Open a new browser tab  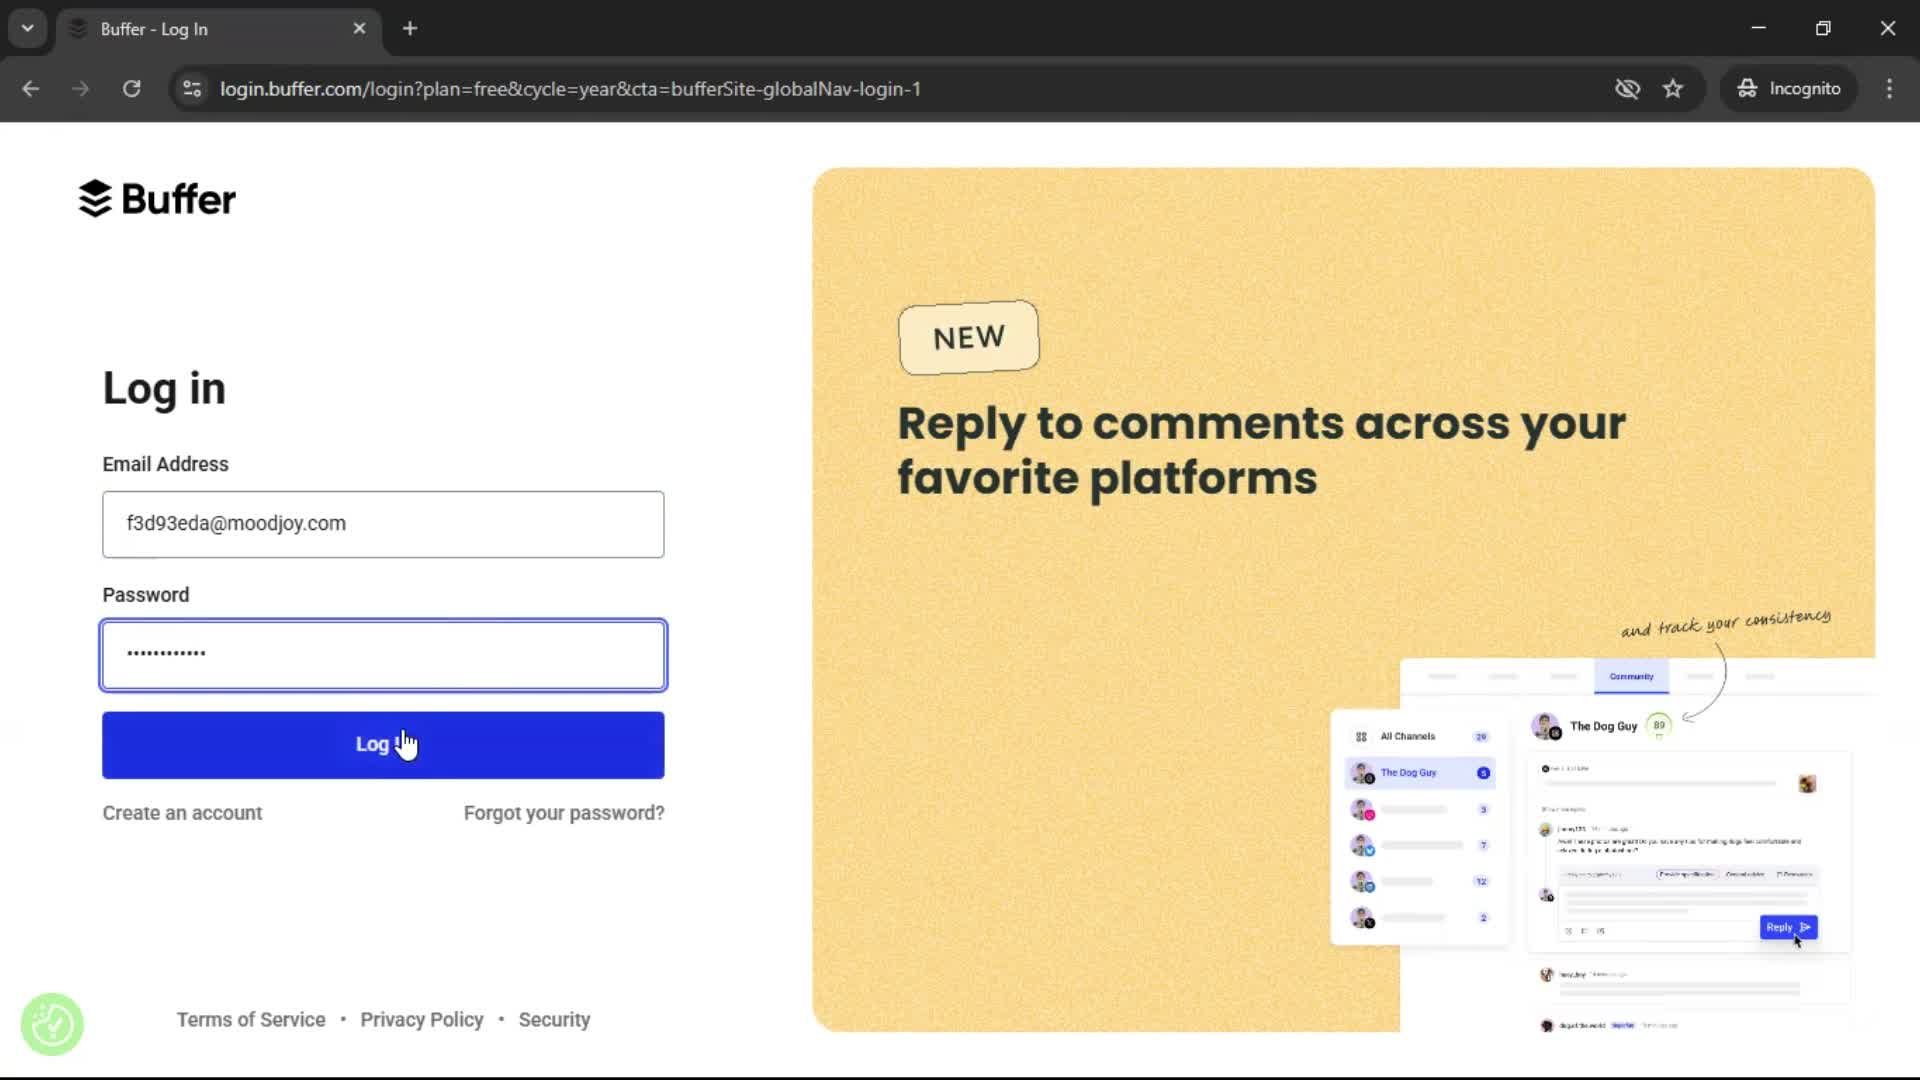click(410, 28)
